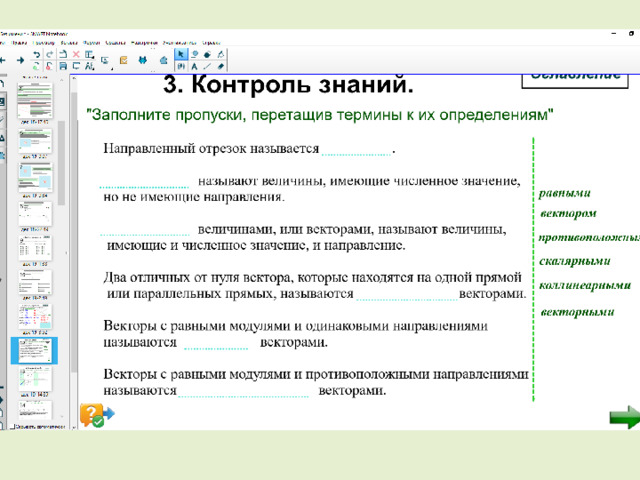Toggle the auto-hide checkbox under page sorter
This screenshot has width=640, height=480.
click(12, 427)
